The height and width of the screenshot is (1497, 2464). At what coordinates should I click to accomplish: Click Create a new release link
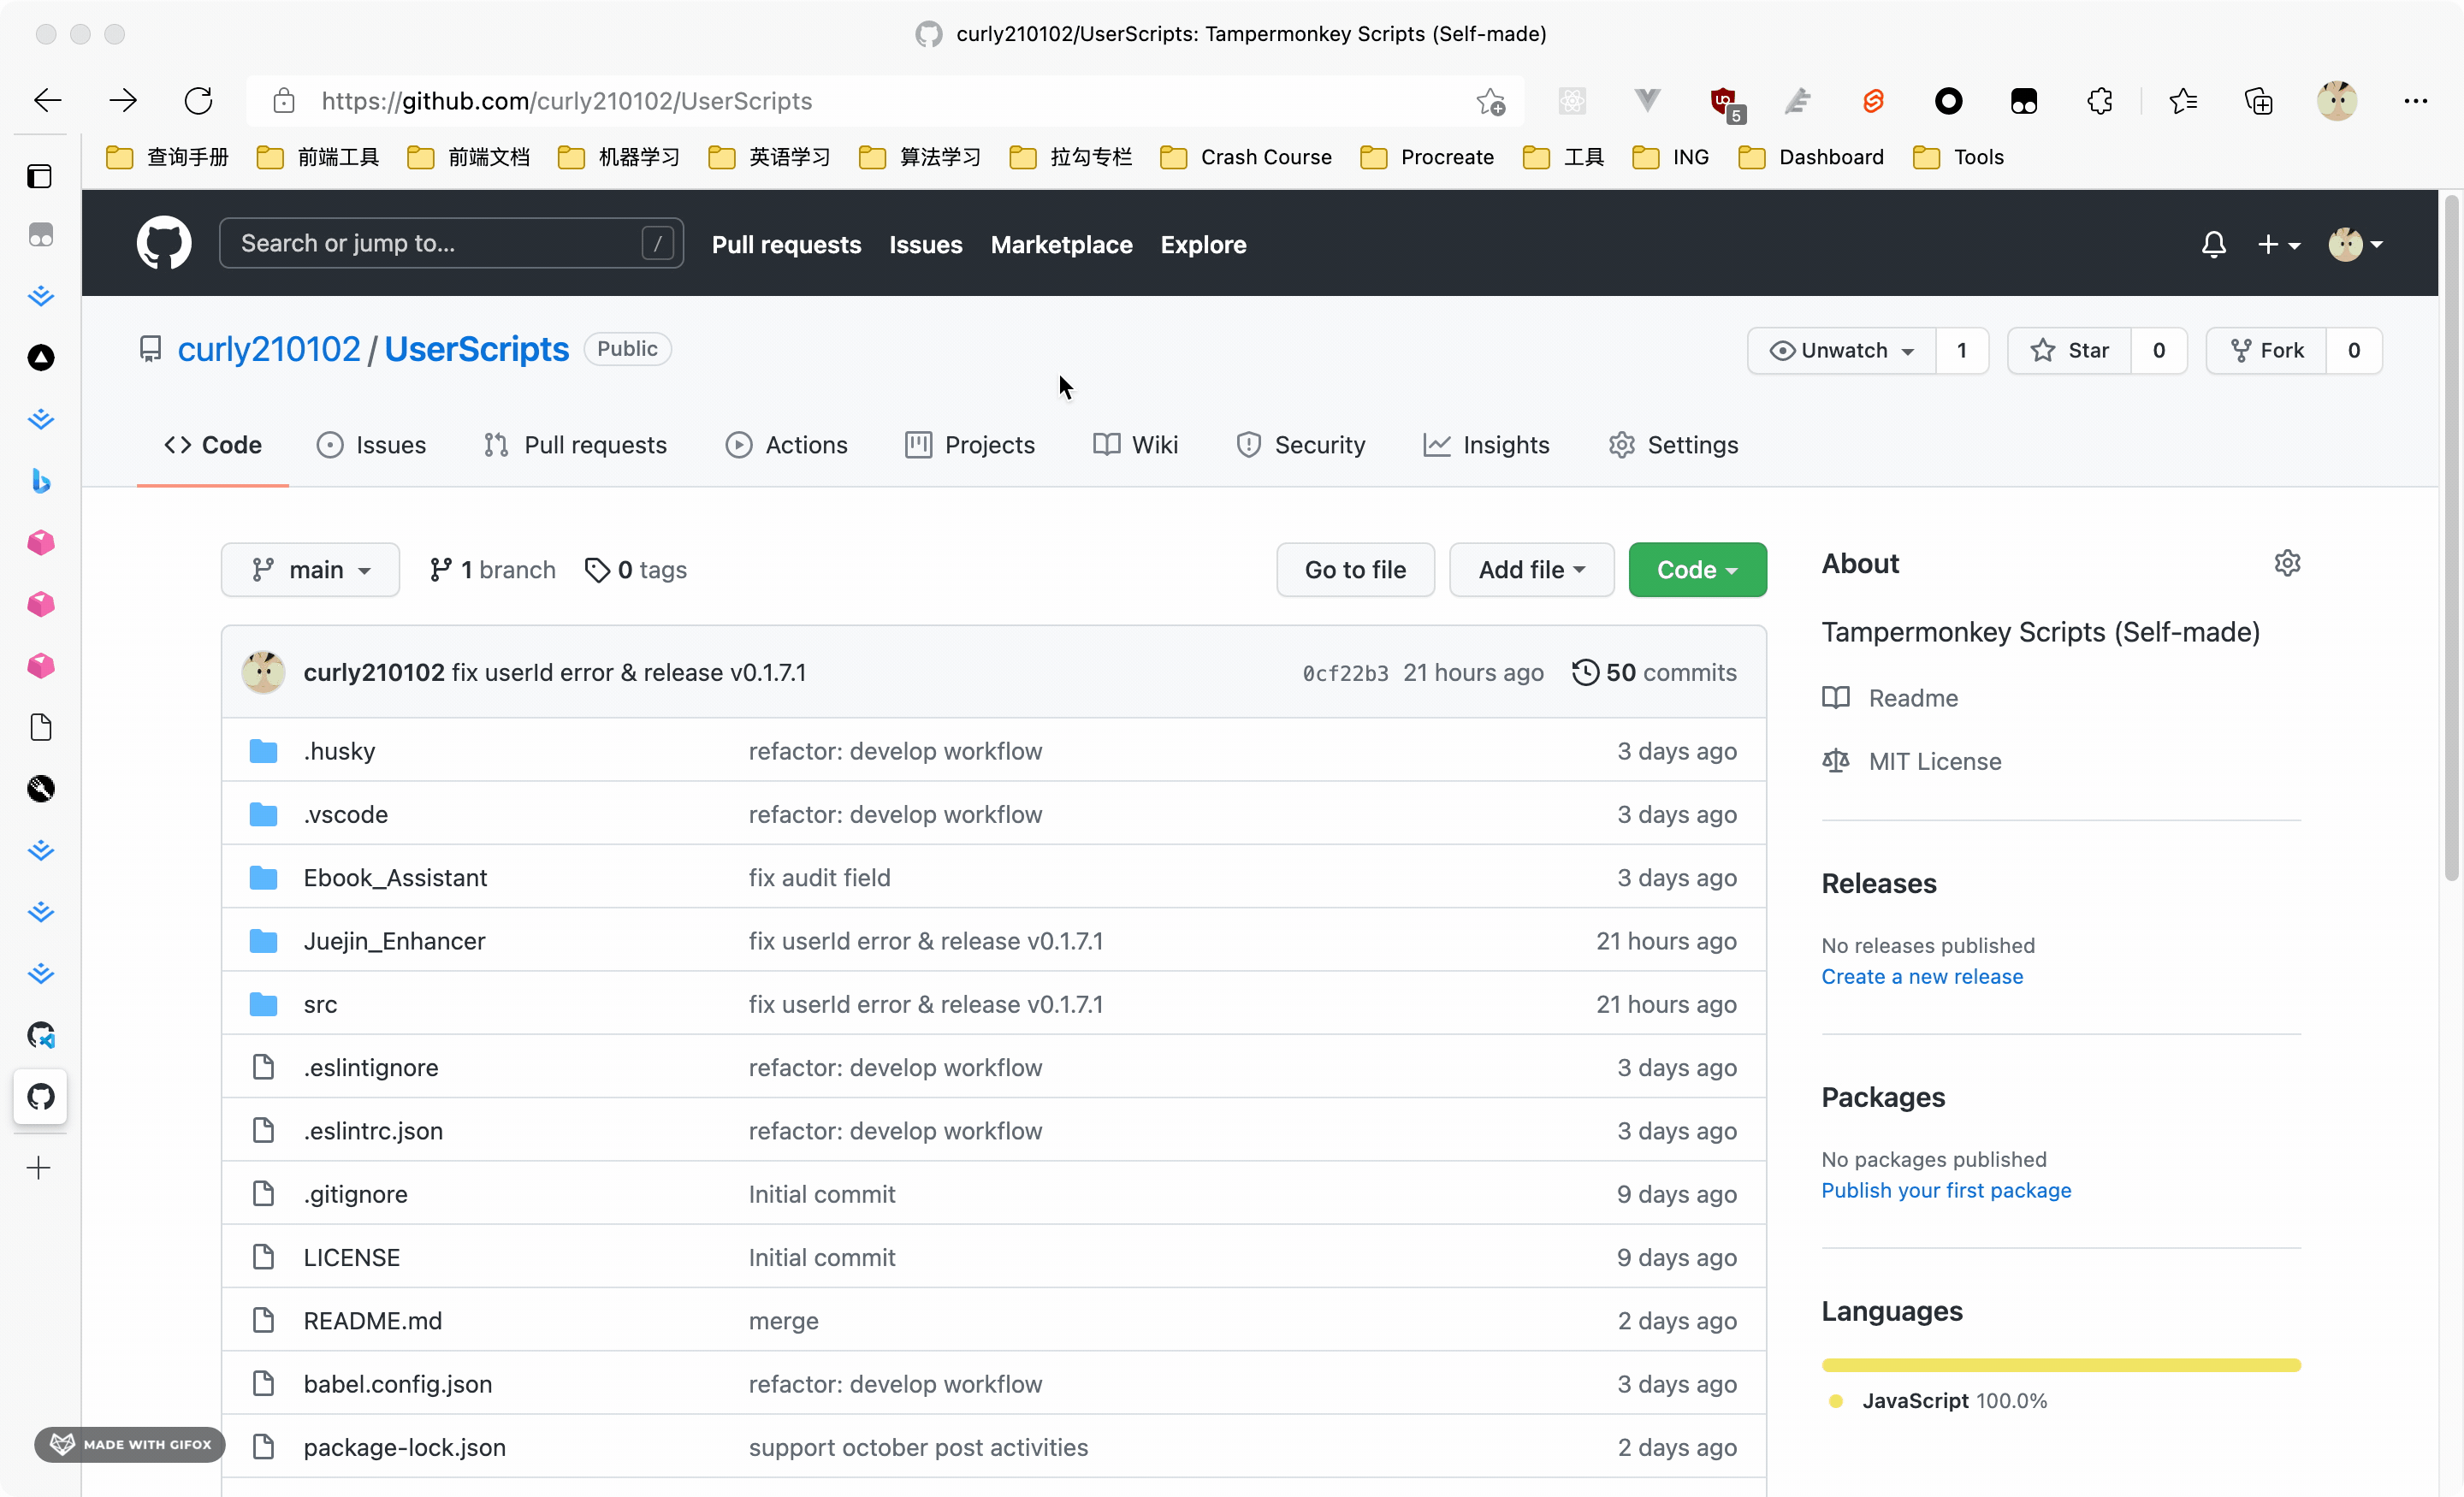tap(1921, 976)
